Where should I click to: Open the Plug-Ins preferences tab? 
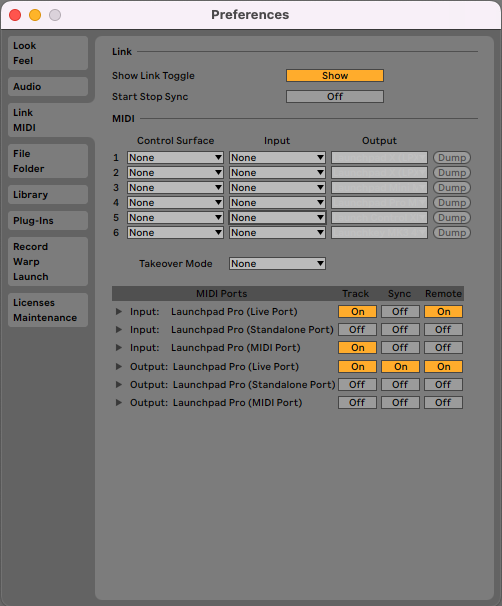click(48, 221)
